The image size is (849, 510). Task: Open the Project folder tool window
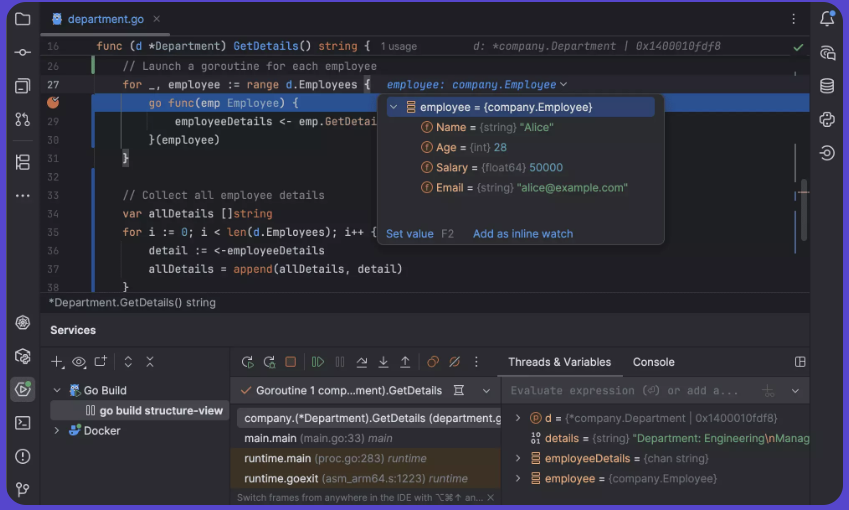pos(22,19)
